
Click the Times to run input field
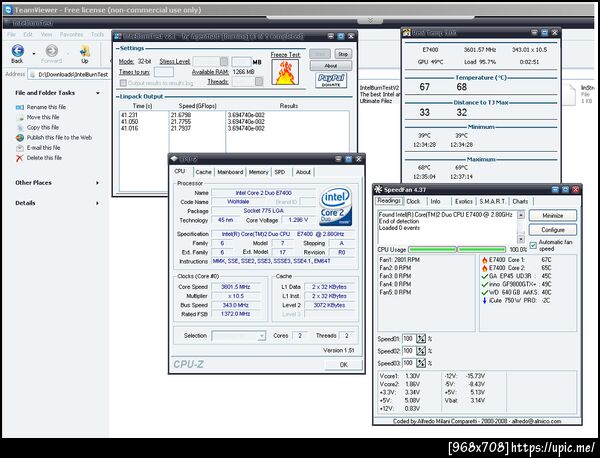point(163,72)
